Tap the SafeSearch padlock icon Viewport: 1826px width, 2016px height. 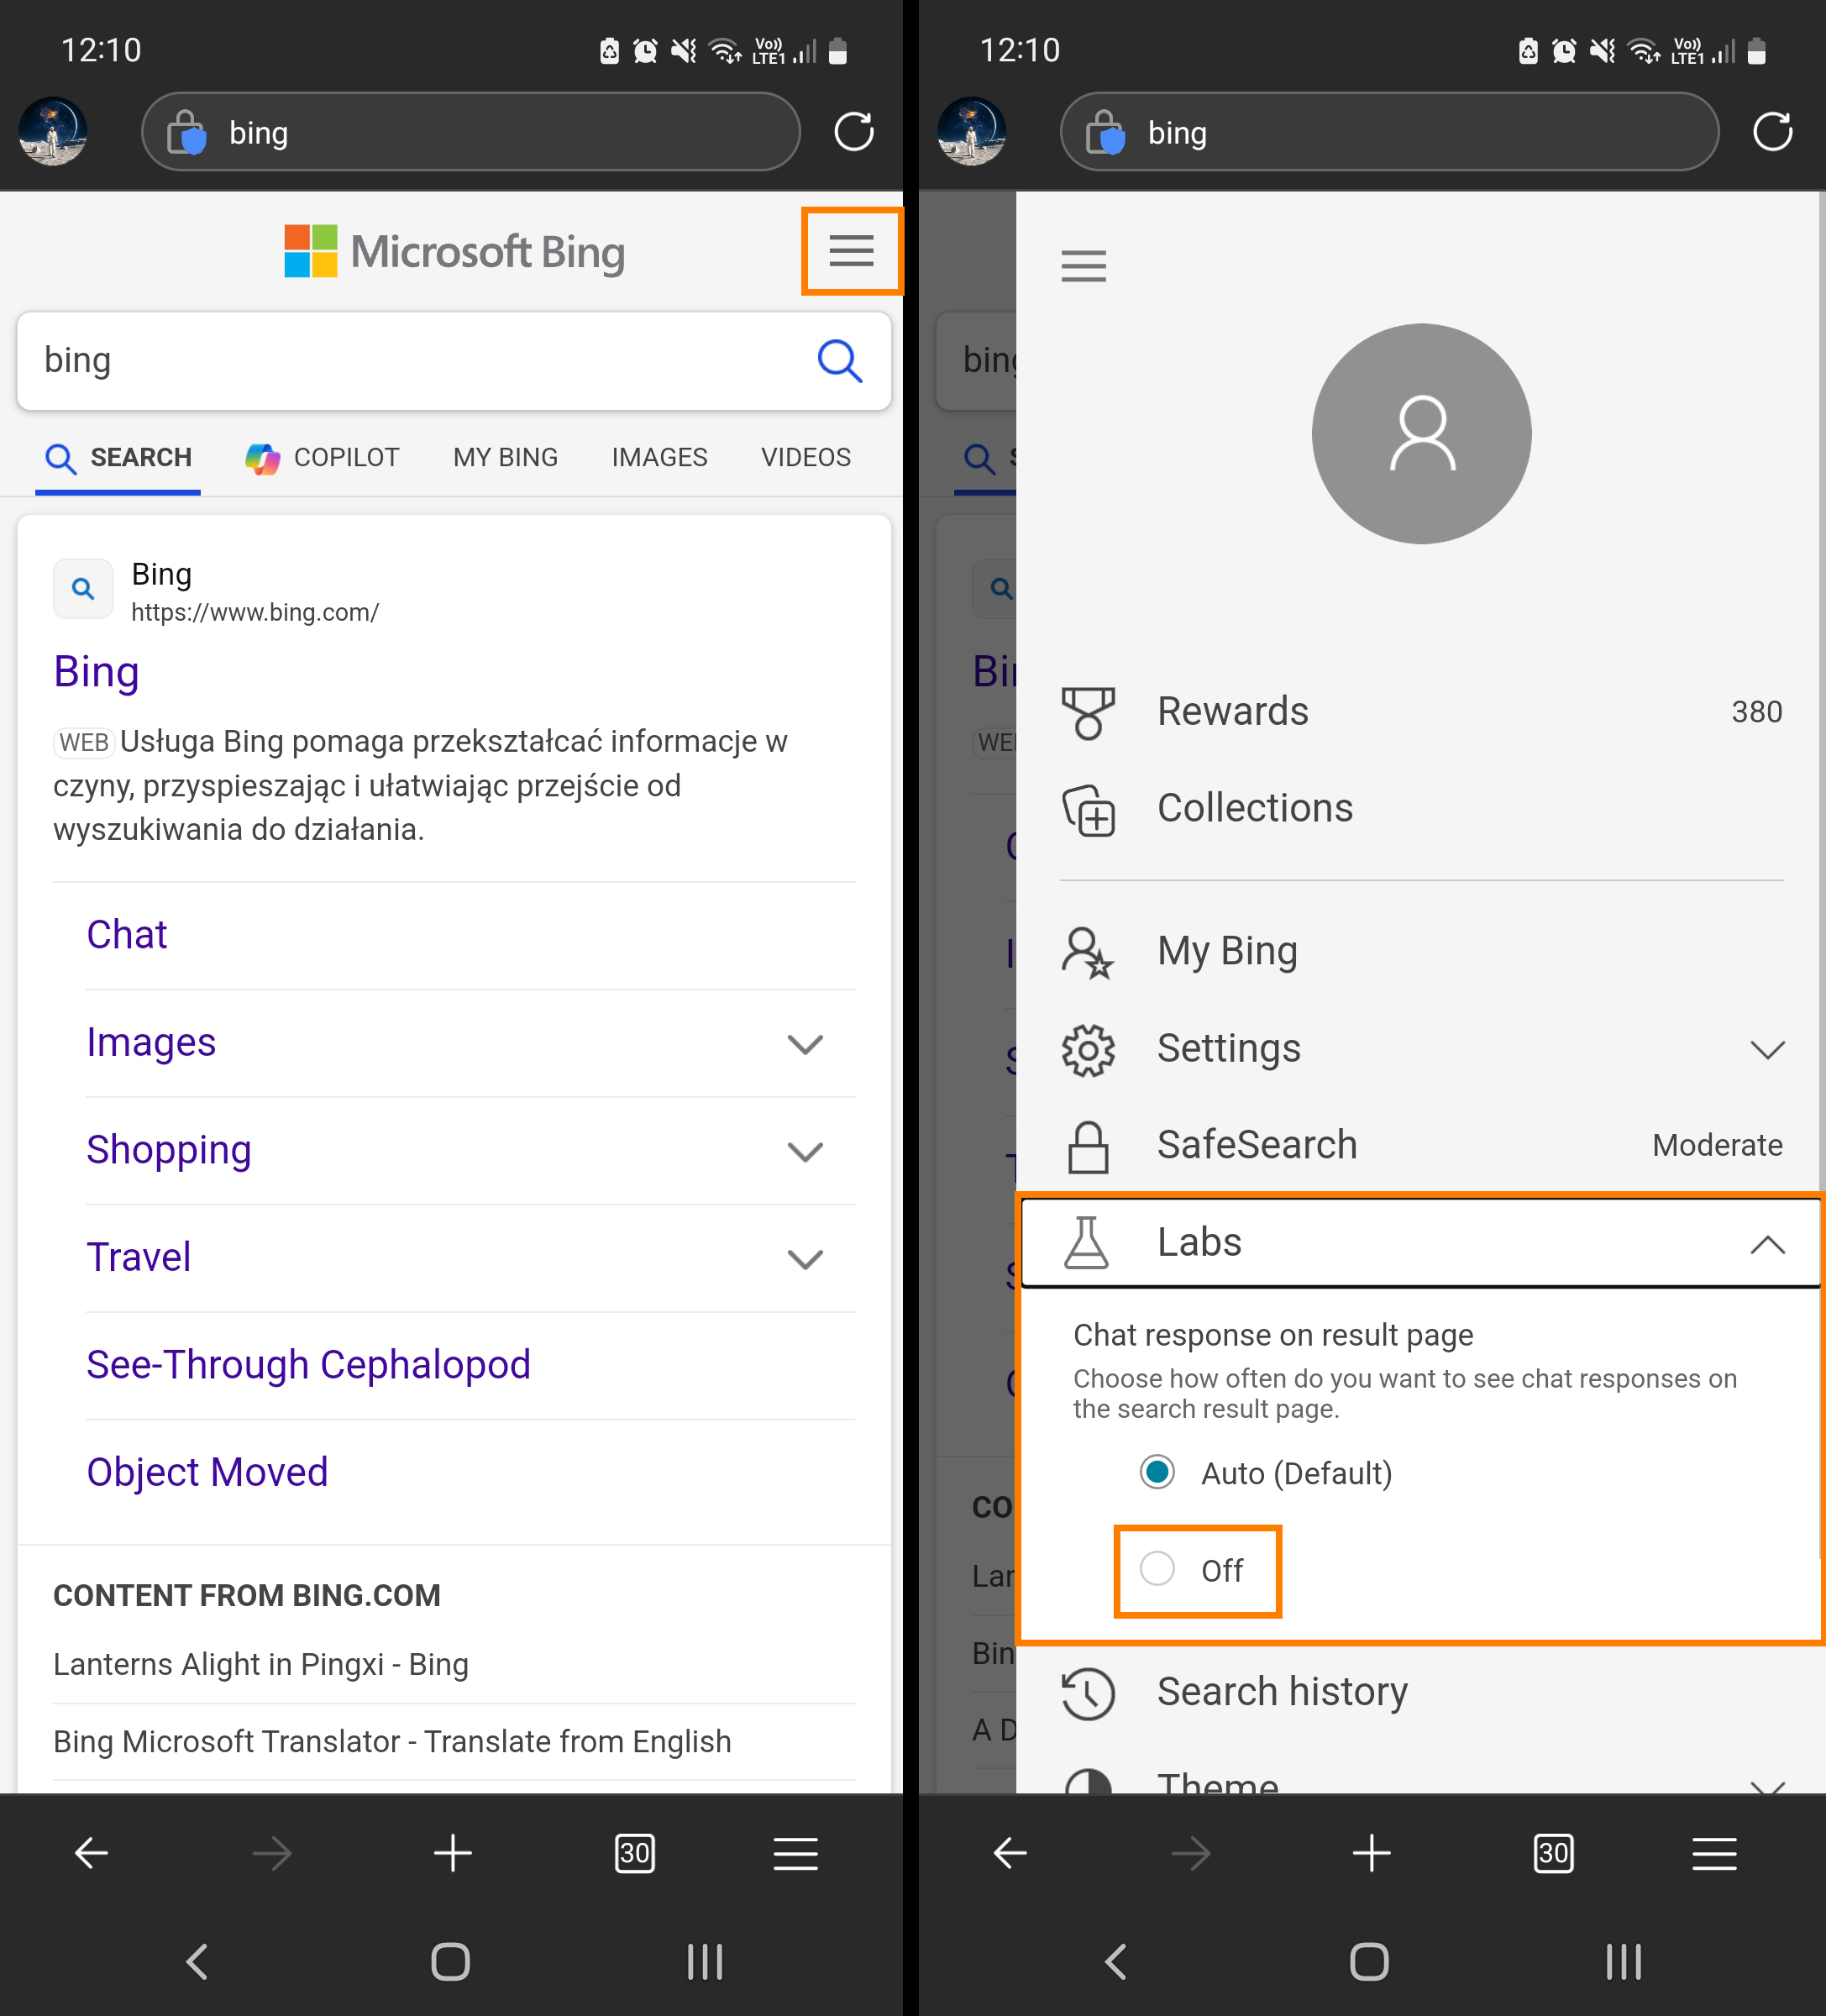click(x=1088, y=1146)
